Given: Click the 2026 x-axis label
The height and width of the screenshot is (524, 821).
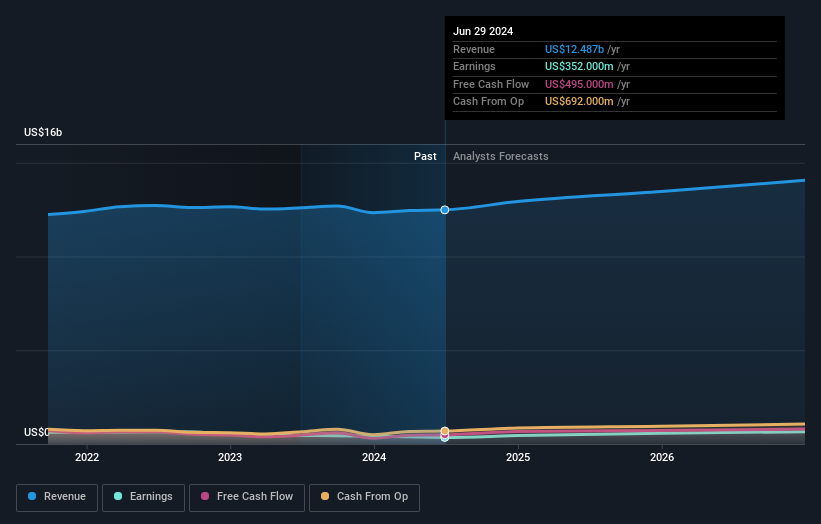Looking at the screenshot, I should [x=662, y=458].
